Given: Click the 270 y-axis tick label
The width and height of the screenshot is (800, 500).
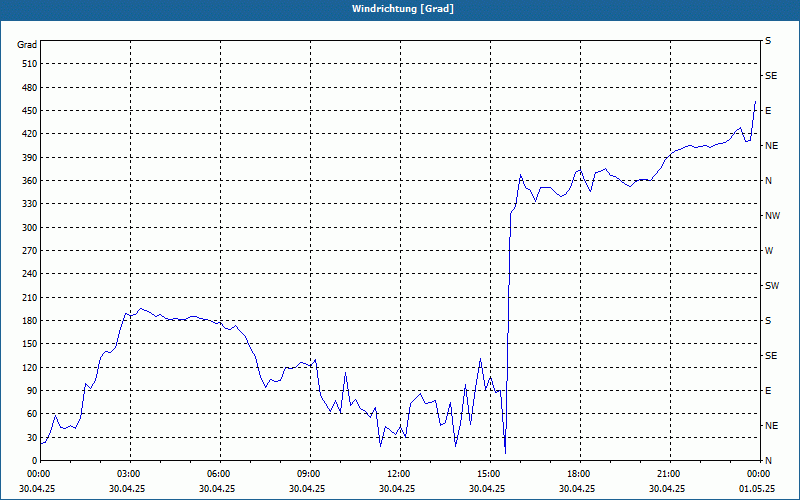Looking at the screenshot, I should (x=30, y=251).
